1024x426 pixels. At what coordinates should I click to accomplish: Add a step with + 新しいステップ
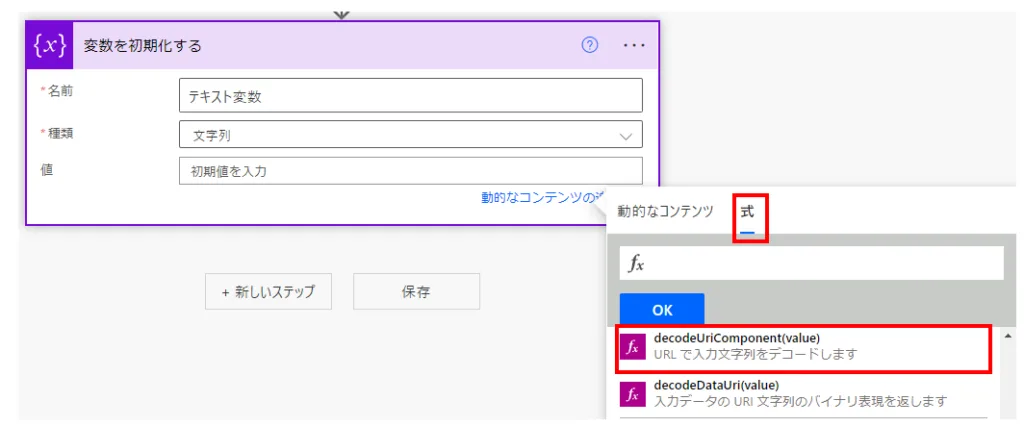[x=268, y=292]
